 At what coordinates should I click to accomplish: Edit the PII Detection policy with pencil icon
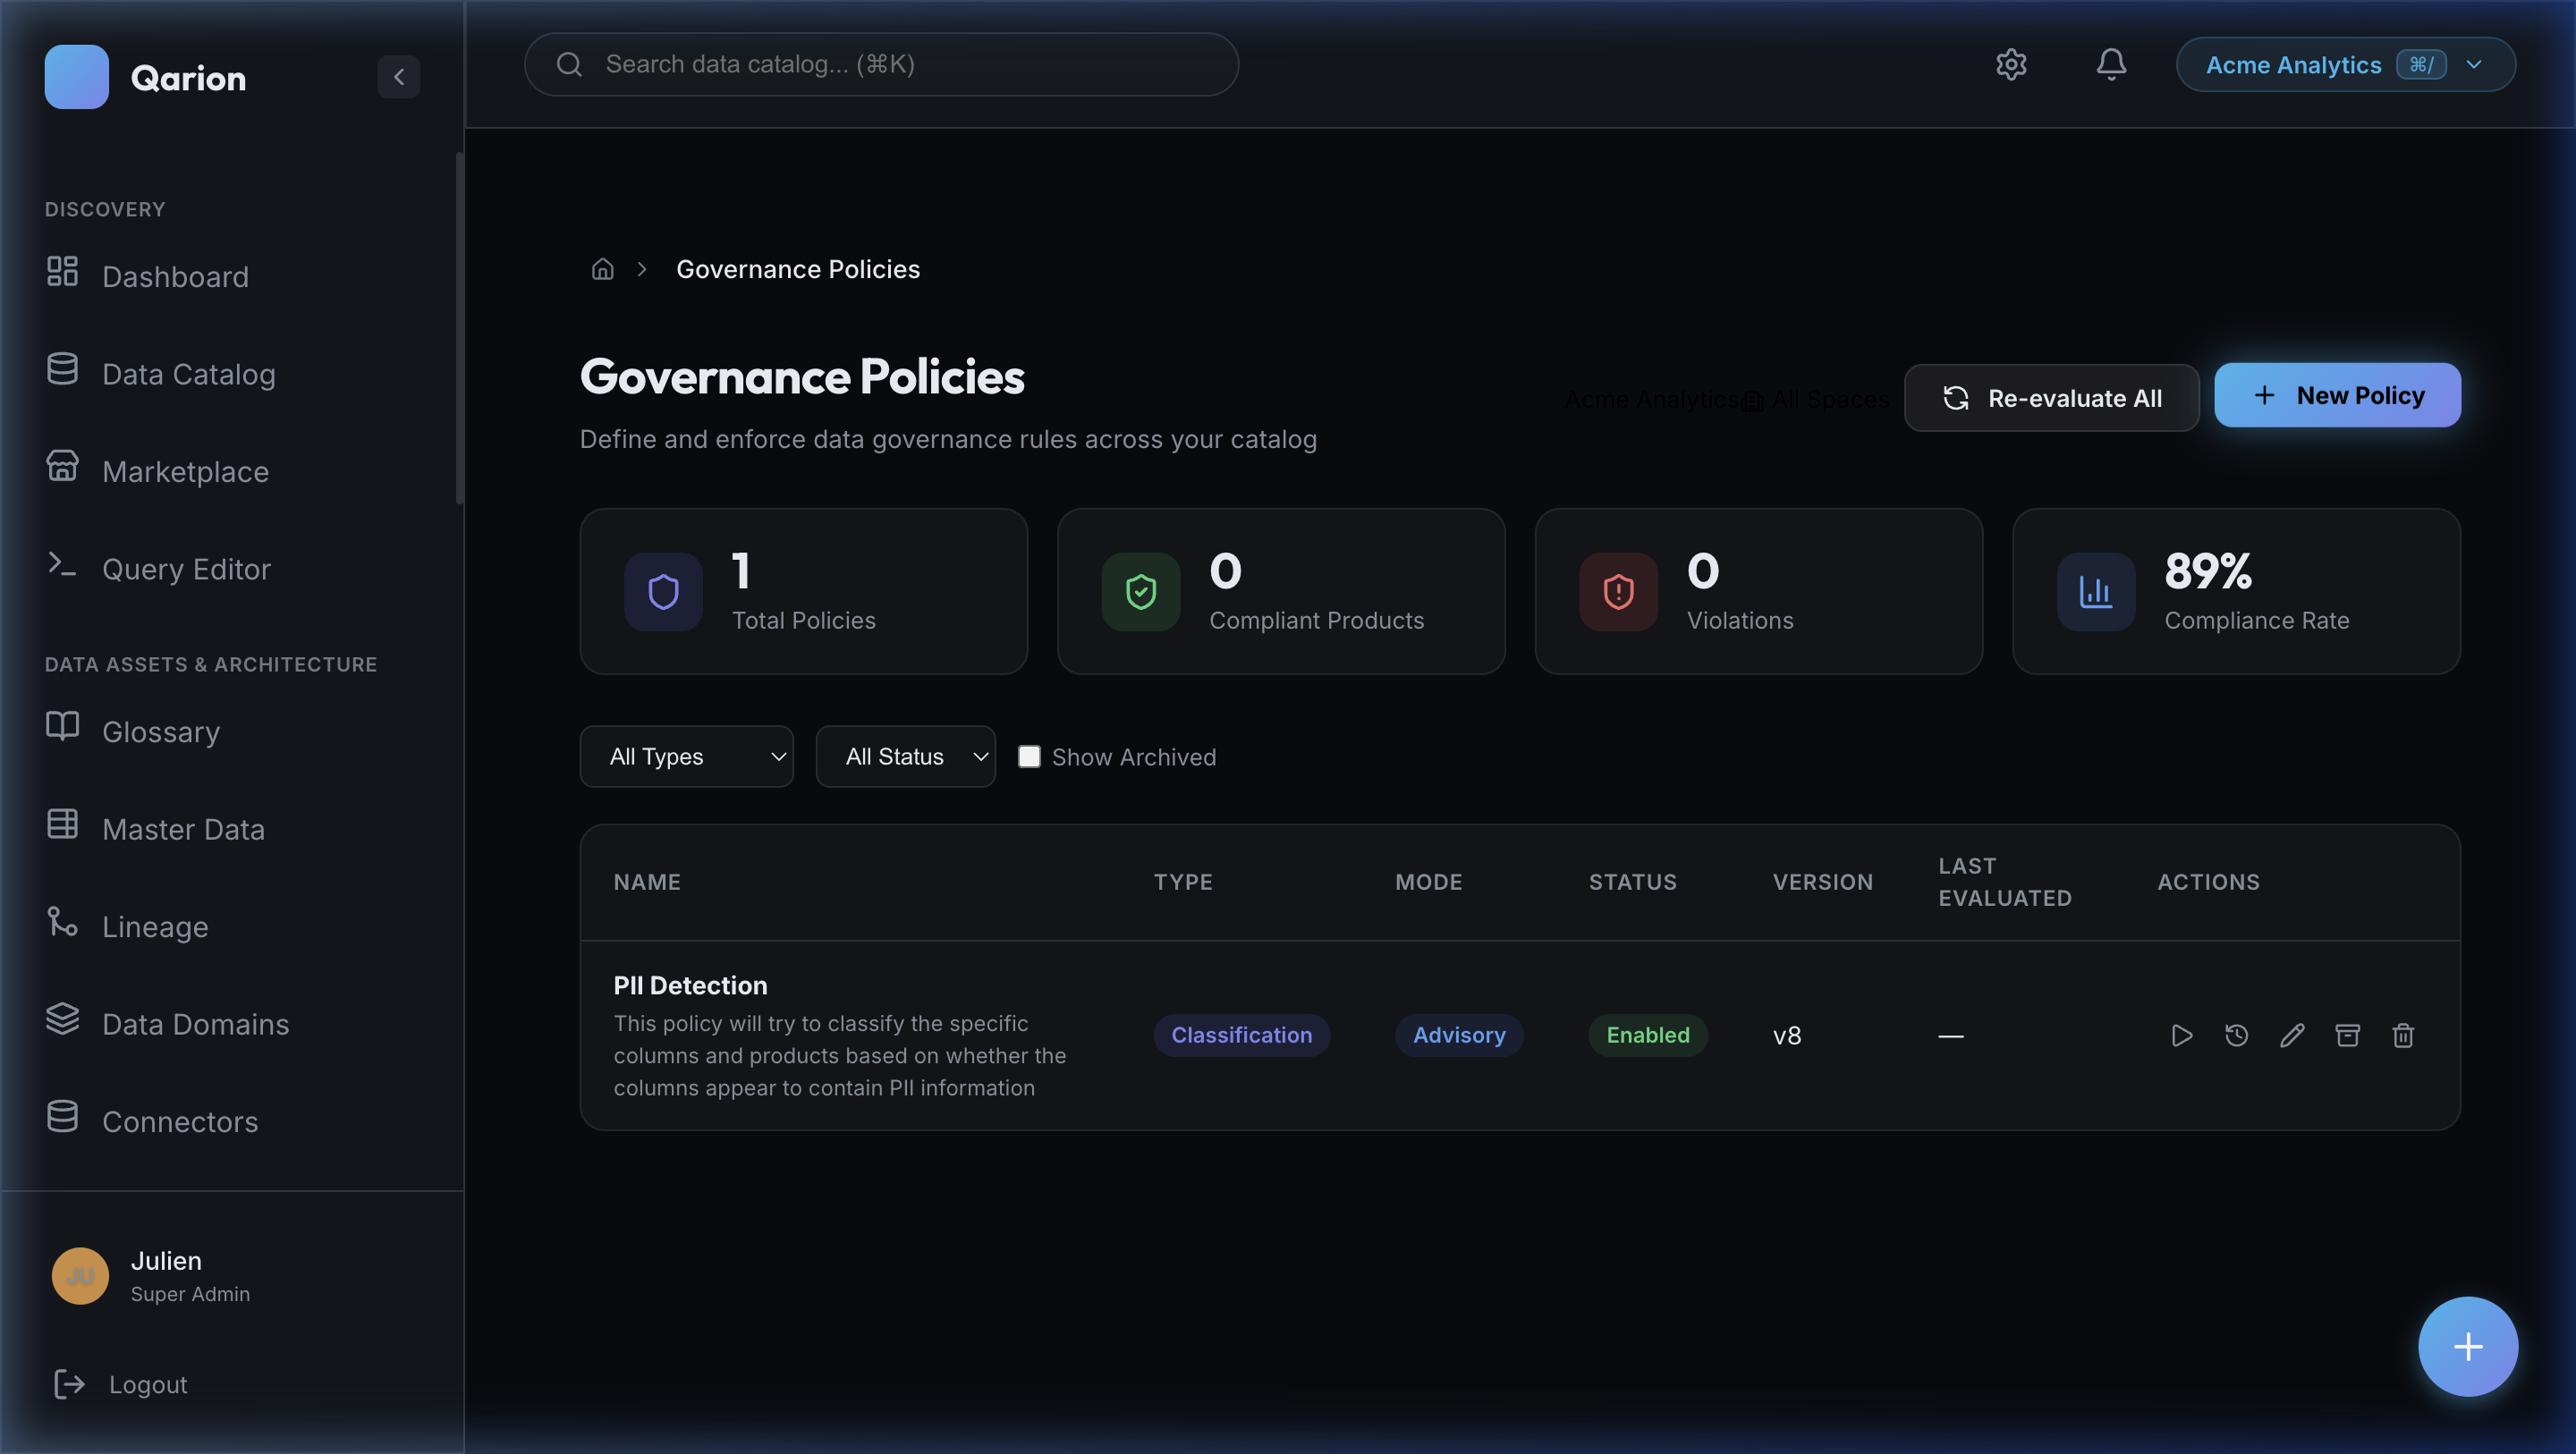pyautogui.click(x=2292, y=1035)
